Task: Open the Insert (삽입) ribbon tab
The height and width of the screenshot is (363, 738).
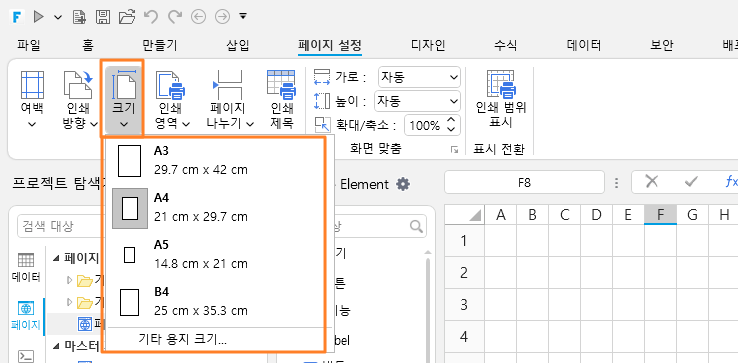Action: [x=238, y=46]
